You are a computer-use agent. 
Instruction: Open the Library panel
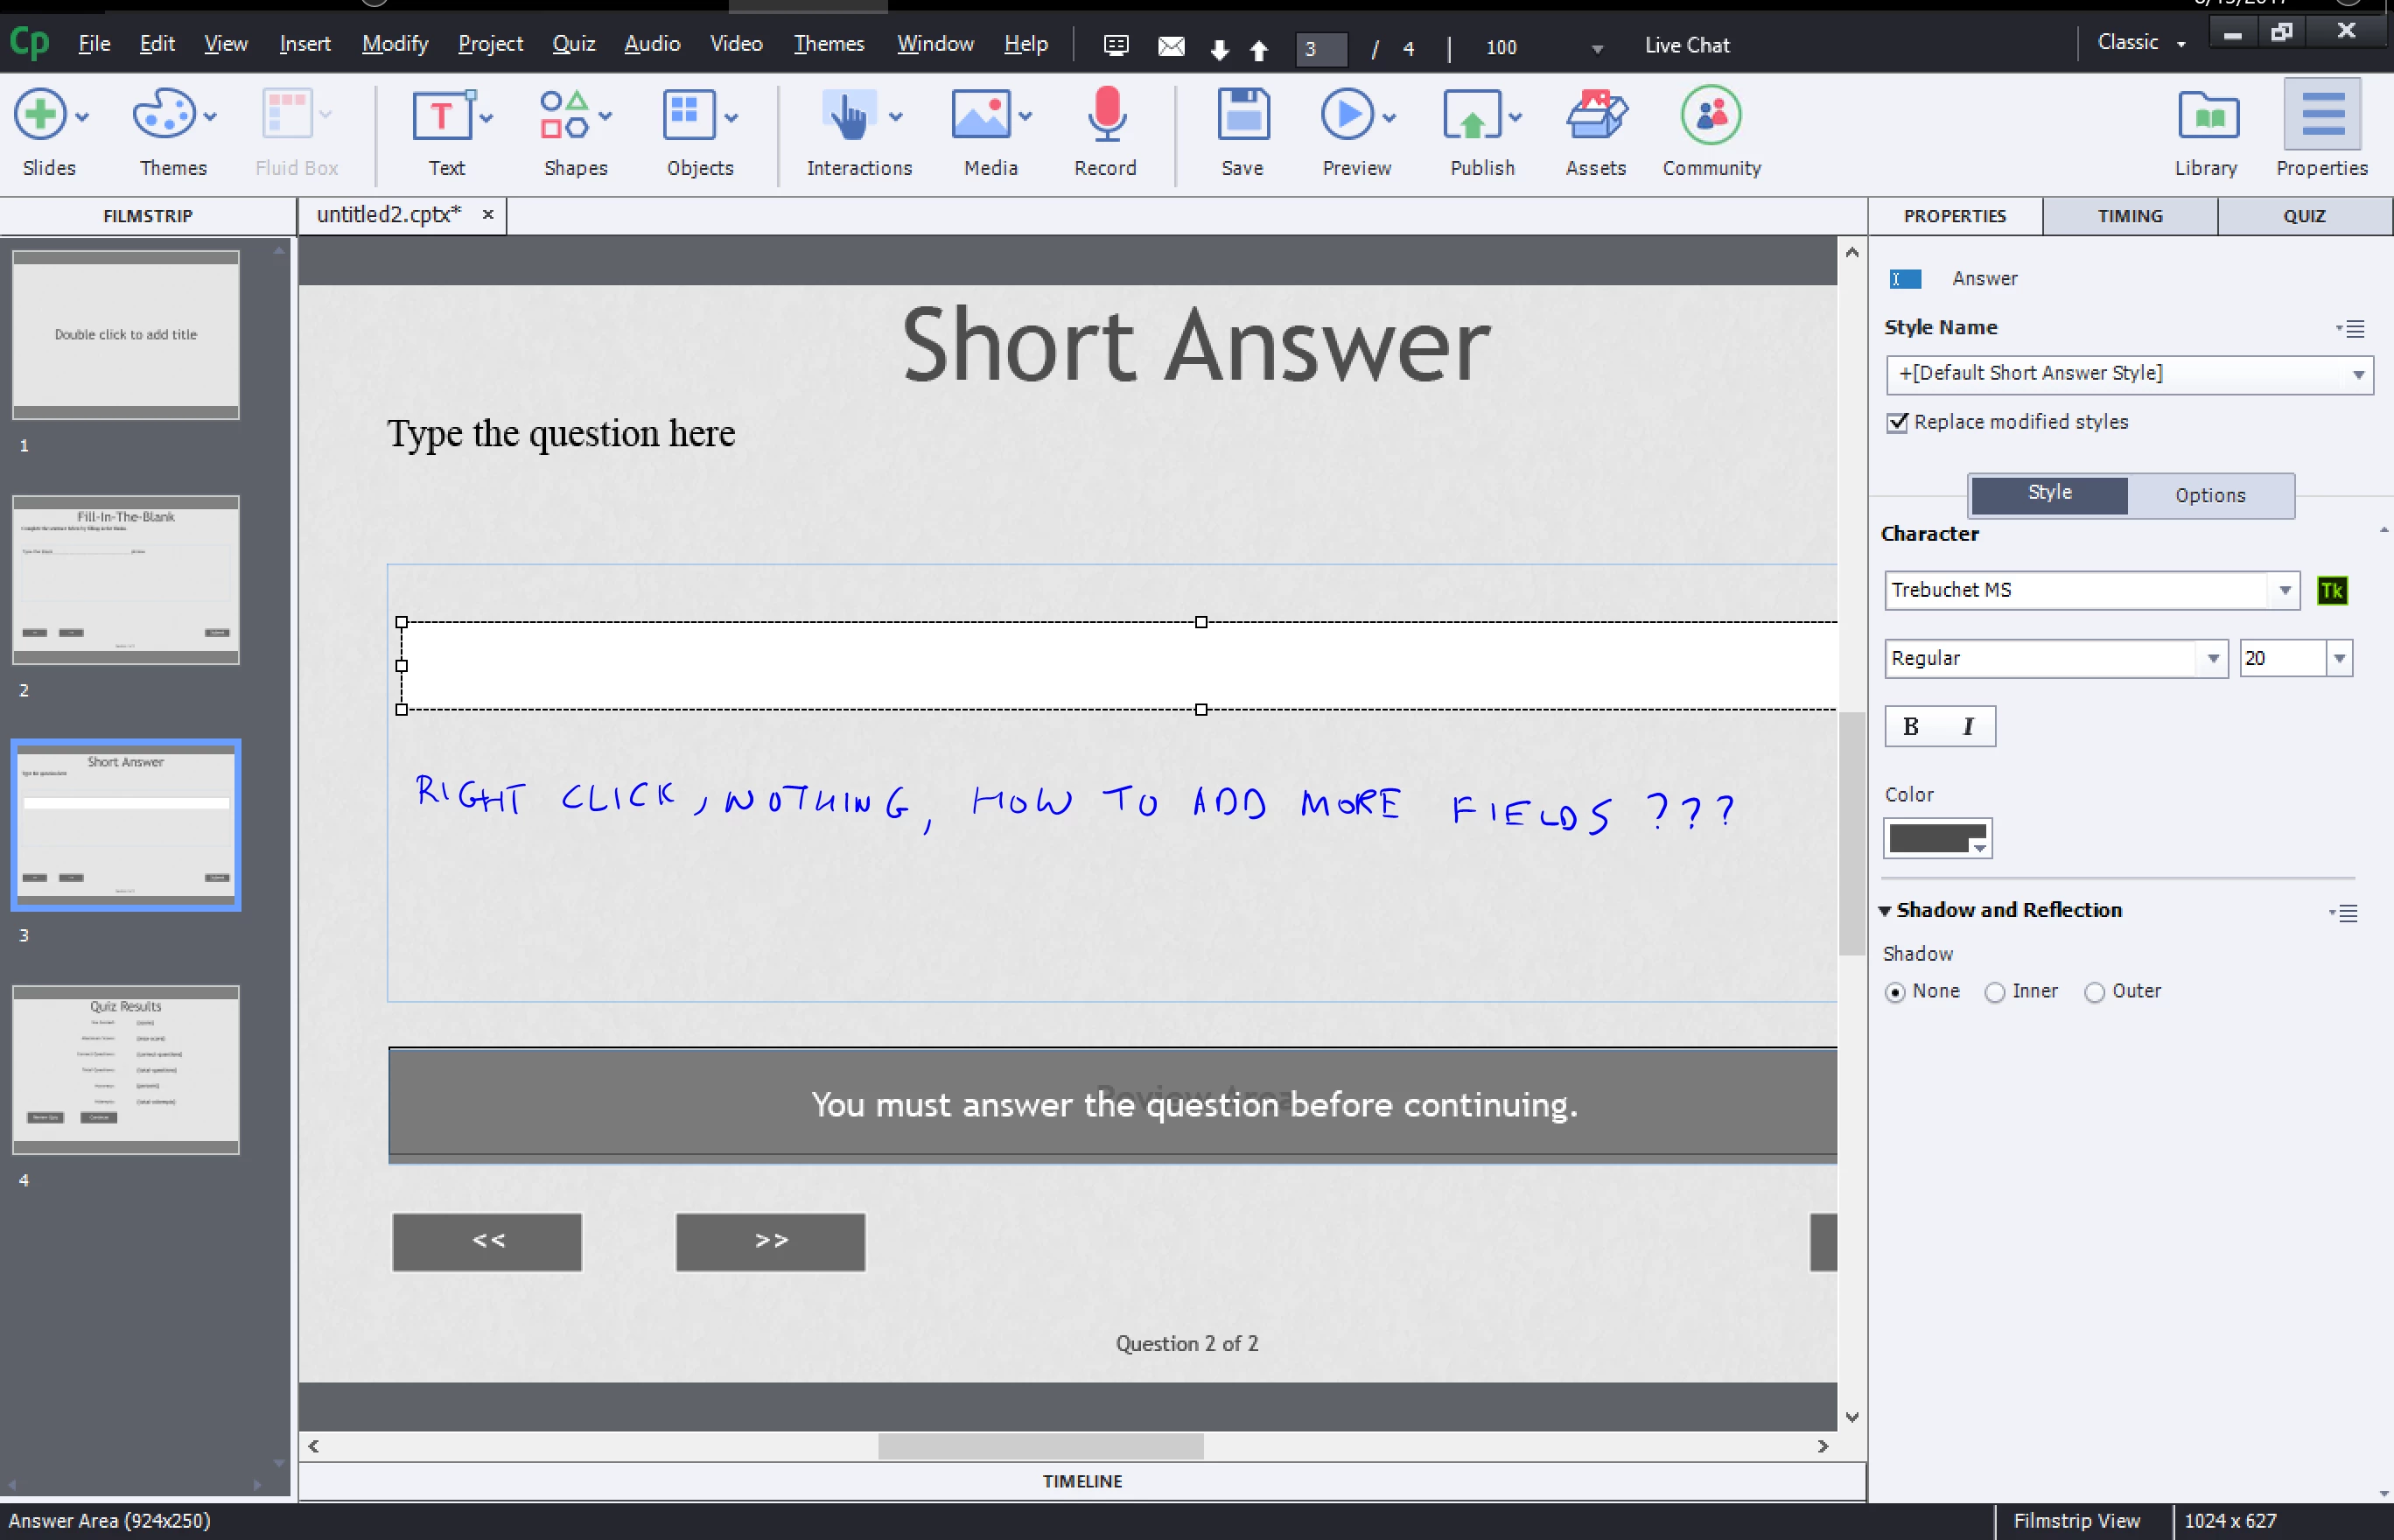pyautogui.click(x=2207, y=118)
